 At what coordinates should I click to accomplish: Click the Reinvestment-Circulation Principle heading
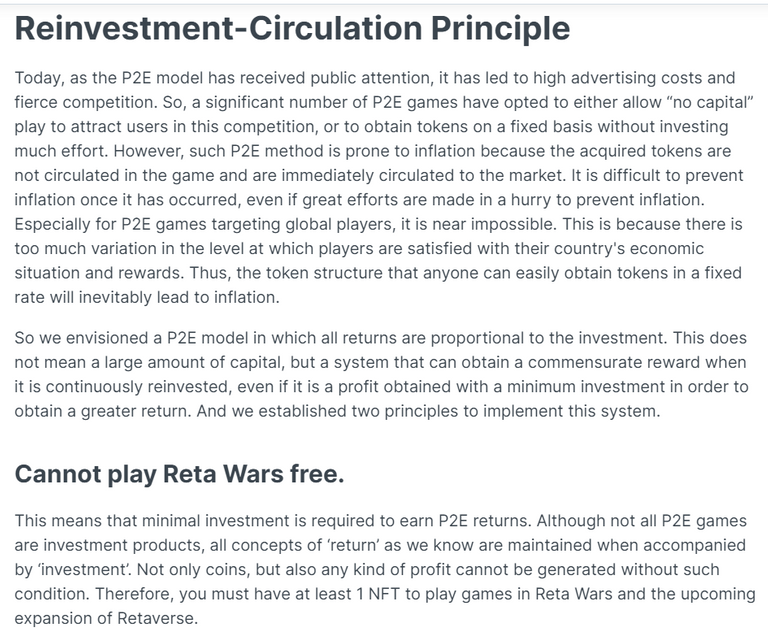tap(292, 28)
